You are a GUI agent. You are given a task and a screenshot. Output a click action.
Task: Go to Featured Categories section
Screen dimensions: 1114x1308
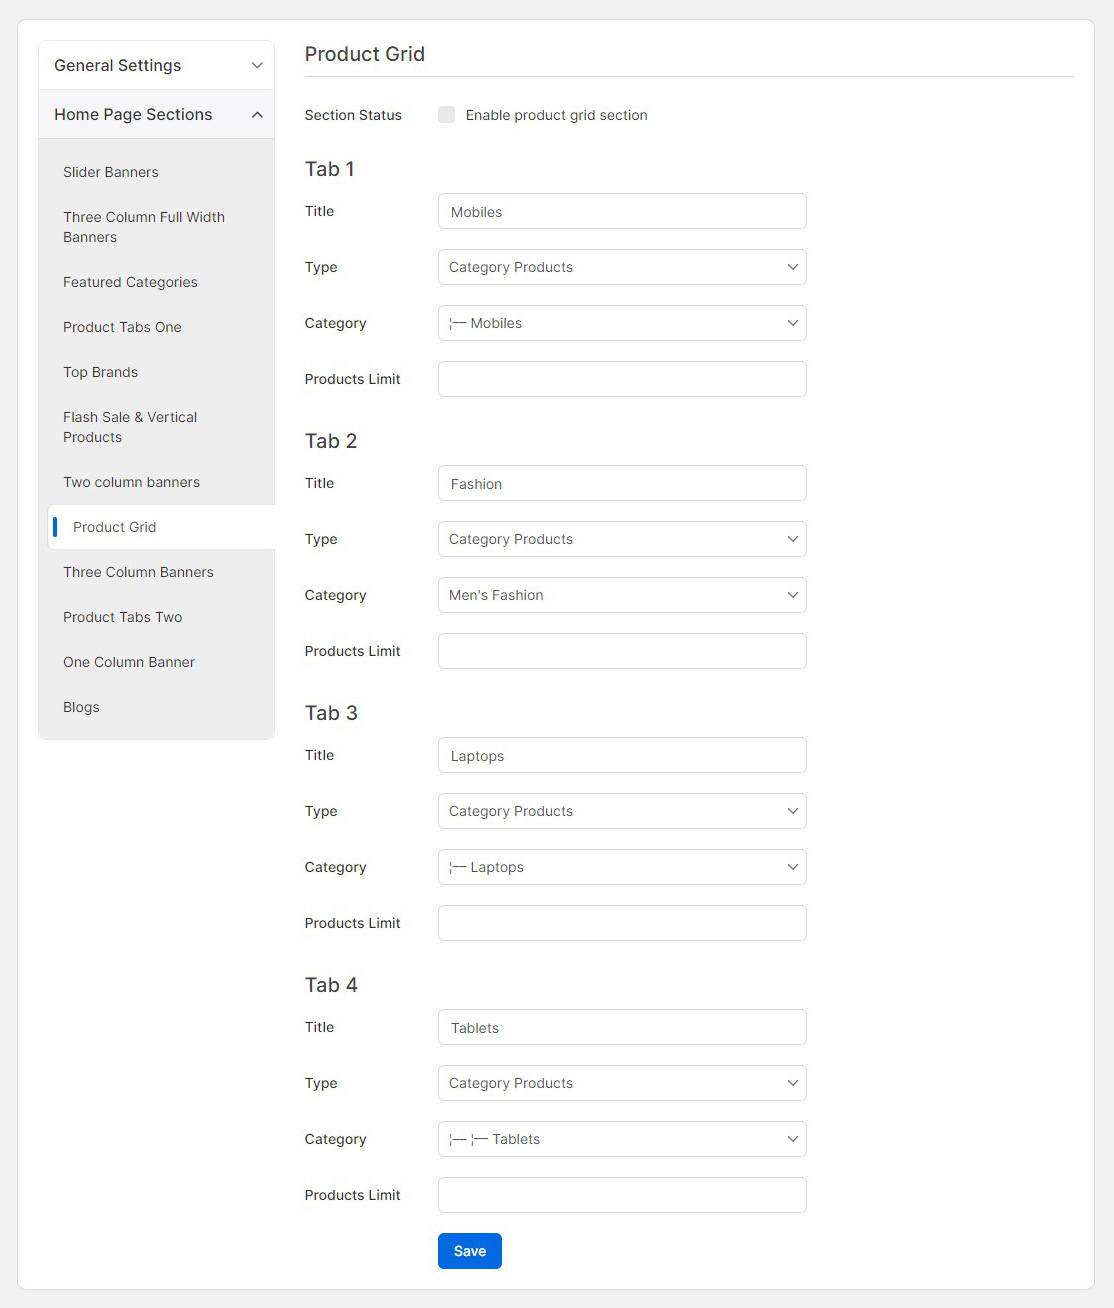click(x=130, y=282)
